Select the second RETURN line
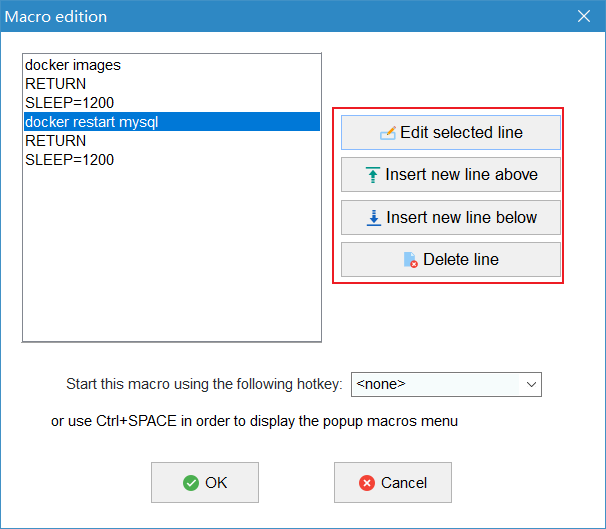Screen dimensions: 606x529 [x=172, y=141]
